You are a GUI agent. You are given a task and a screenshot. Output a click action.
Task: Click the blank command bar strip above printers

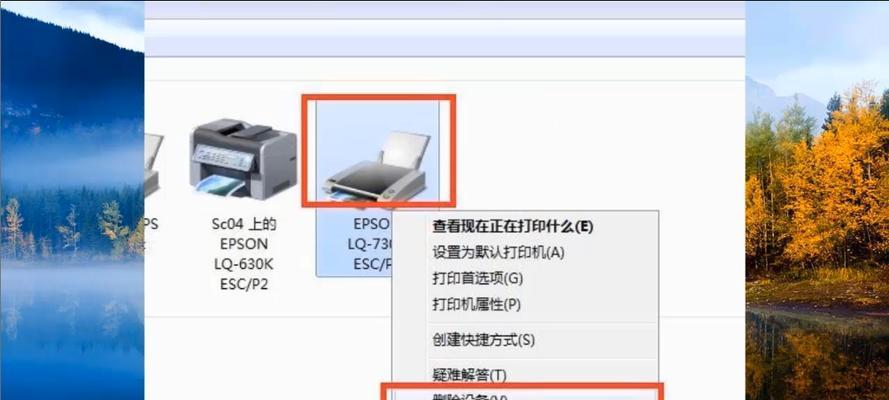444,46
